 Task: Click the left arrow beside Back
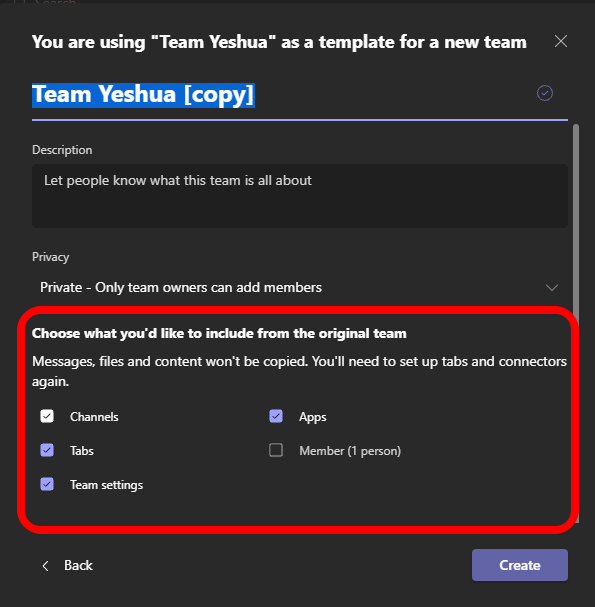tap(46, 566)
